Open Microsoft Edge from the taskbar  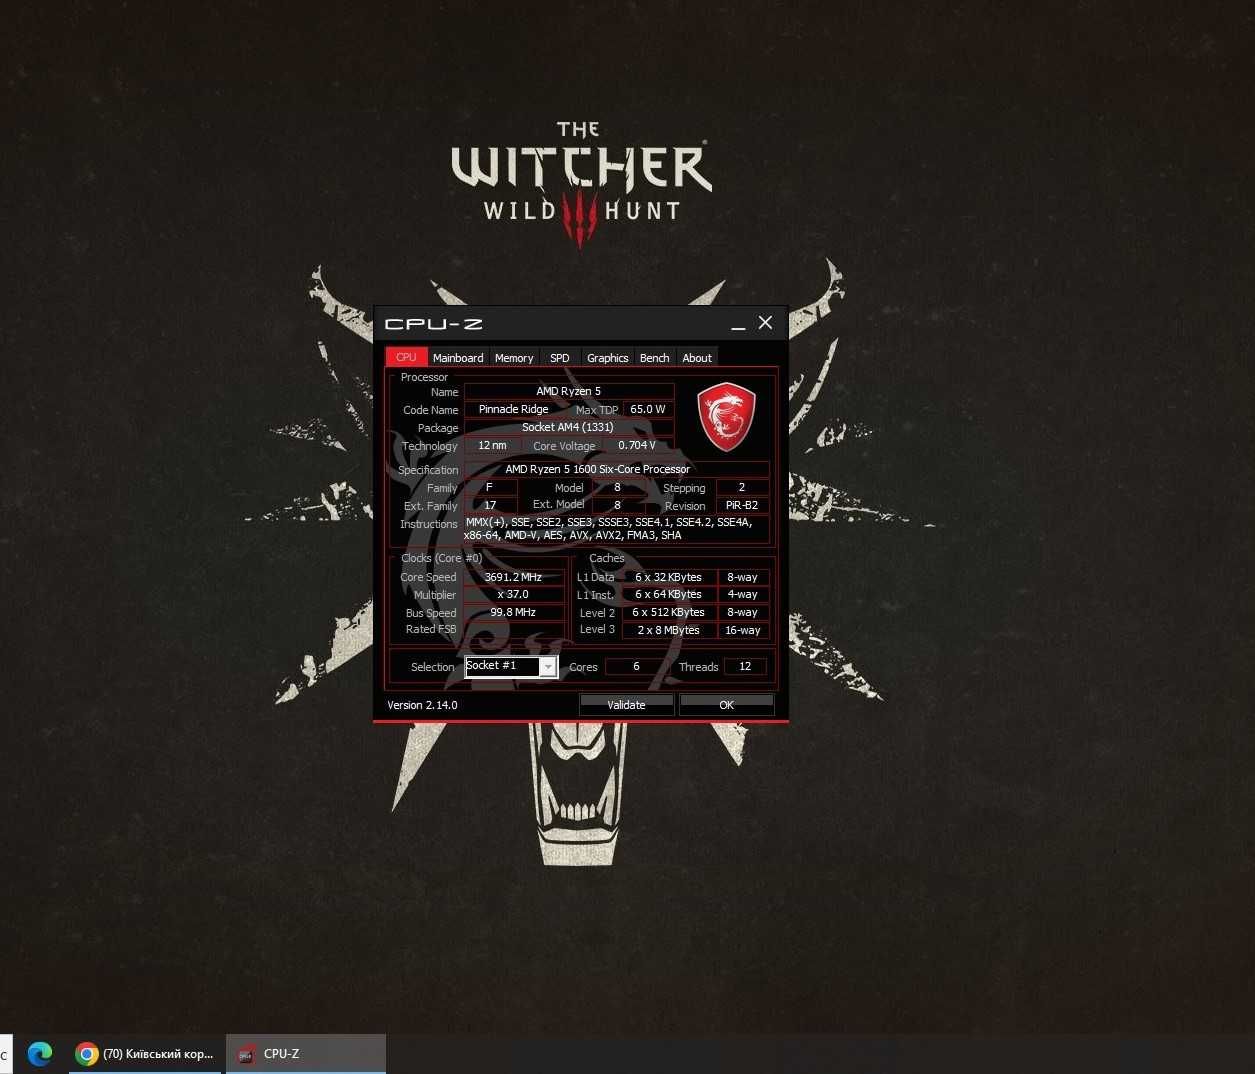40,1054
